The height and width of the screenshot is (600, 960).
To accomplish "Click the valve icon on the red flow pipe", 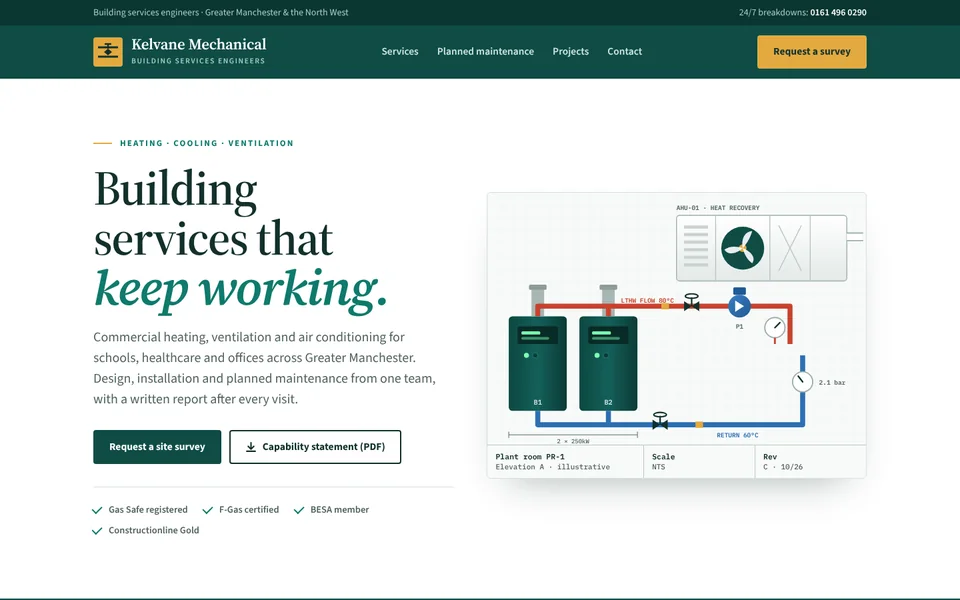I will pos(691,302).
